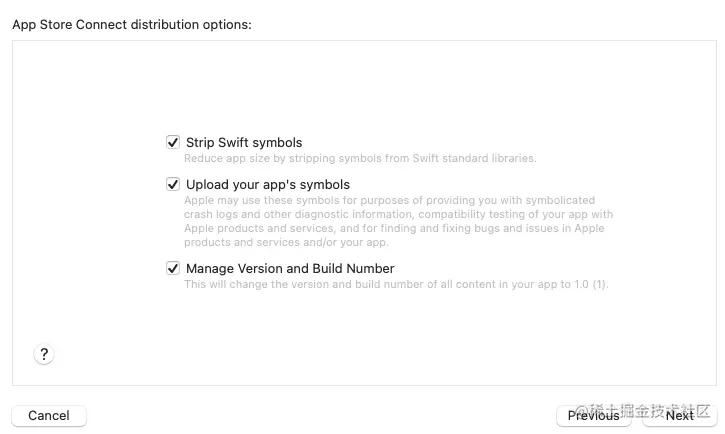Uncheck the Strip Swift symbols checkbox
The height and width of the screenshot is (434, 725).
click(x=173, y=142)
